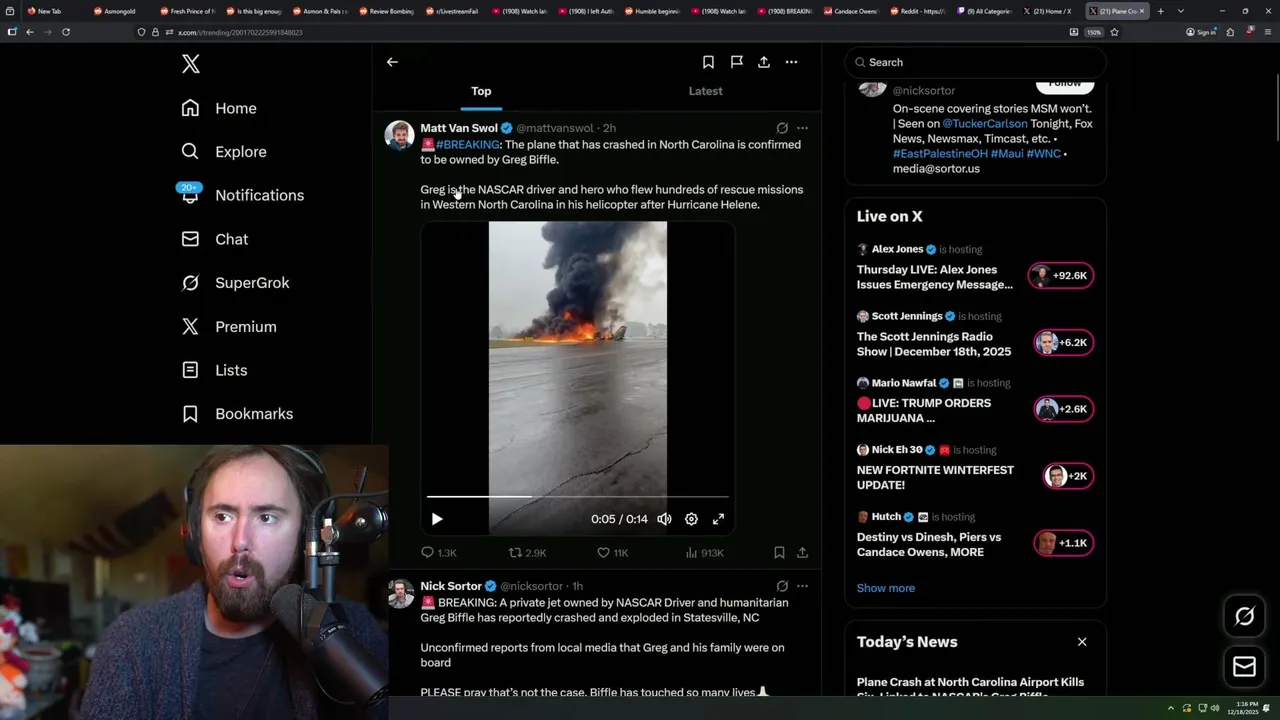Open the Alex Jones live broadcast
The image size is (1280, 720).
coord(935,277)
